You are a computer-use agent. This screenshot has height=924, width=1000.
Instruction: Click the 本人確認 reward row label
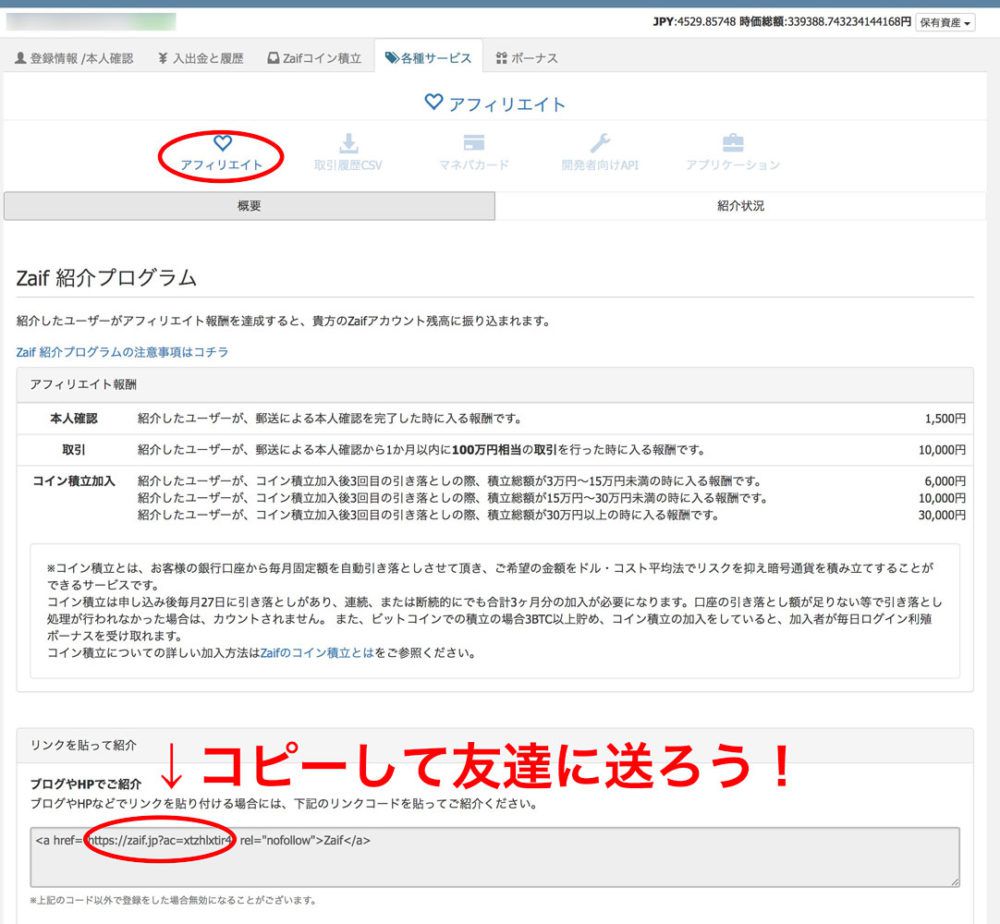click(x=73, y=418)
